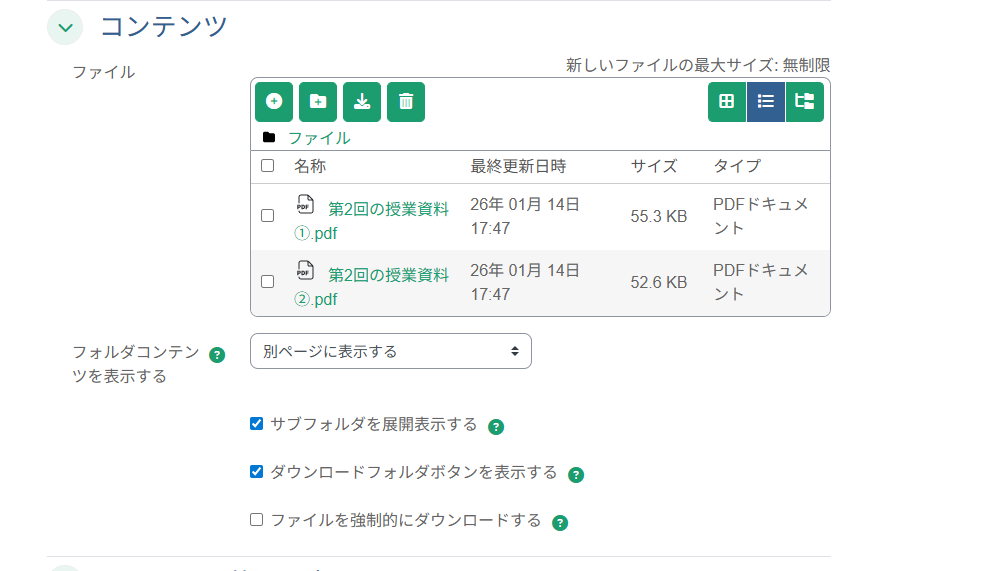Screen dimensions: 994x571
Task: Switch to folder tree view
Action: point(804,102)
